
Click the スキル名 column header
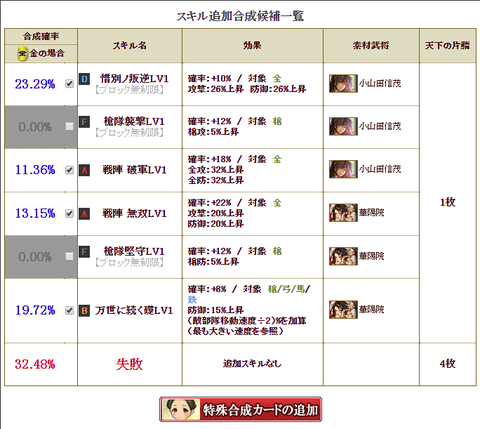point(130,45)
